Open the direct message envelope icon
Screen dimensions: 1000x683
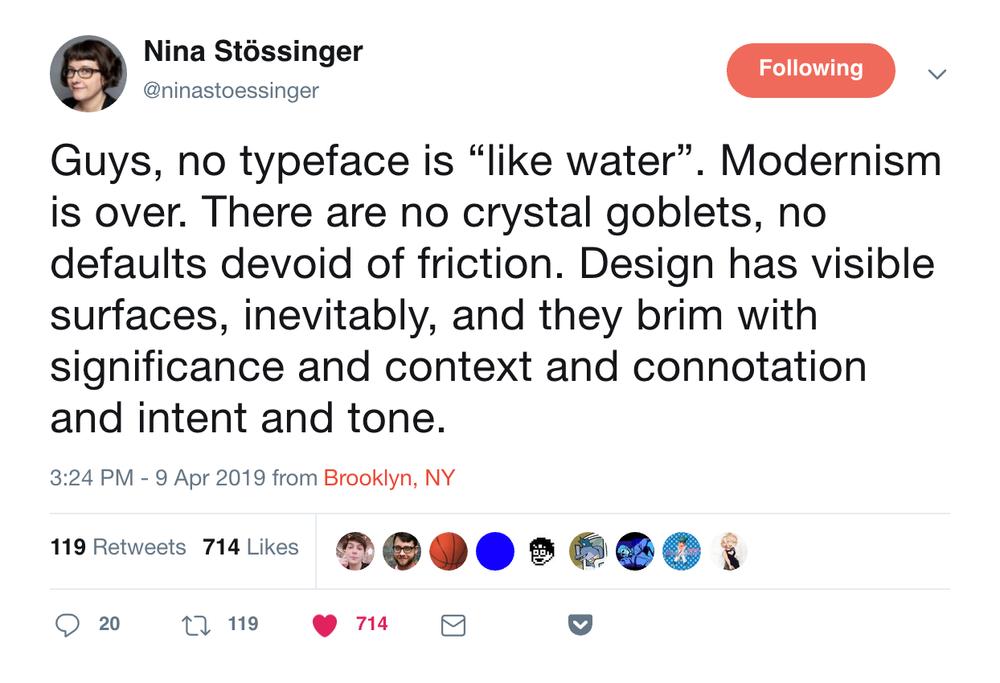click(453, 626)
